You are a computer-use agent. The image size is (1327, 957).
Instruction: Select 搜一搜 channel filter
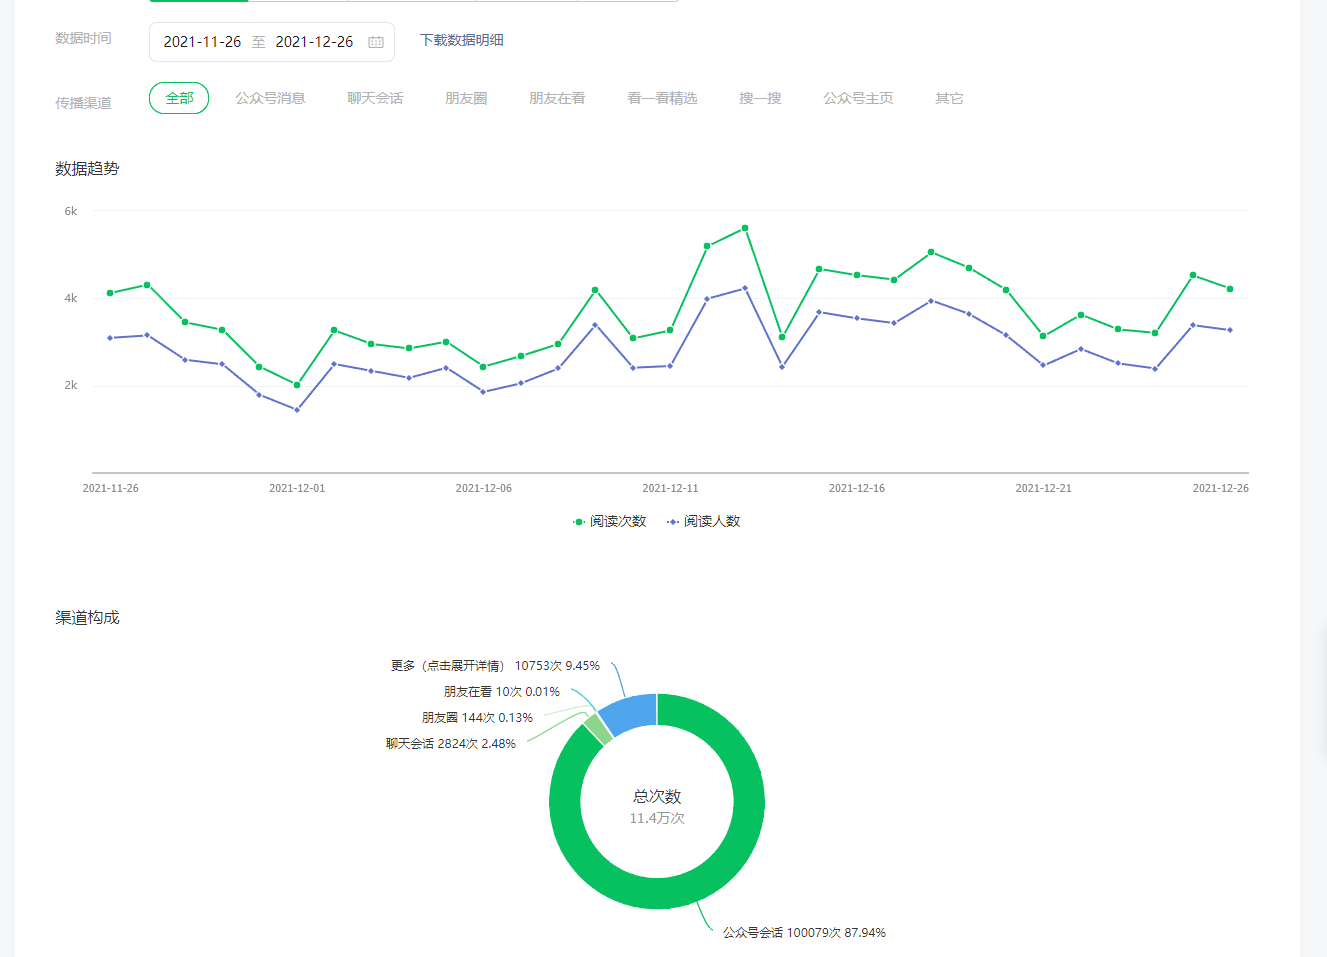pyautogui.click(x=760, y=98)
